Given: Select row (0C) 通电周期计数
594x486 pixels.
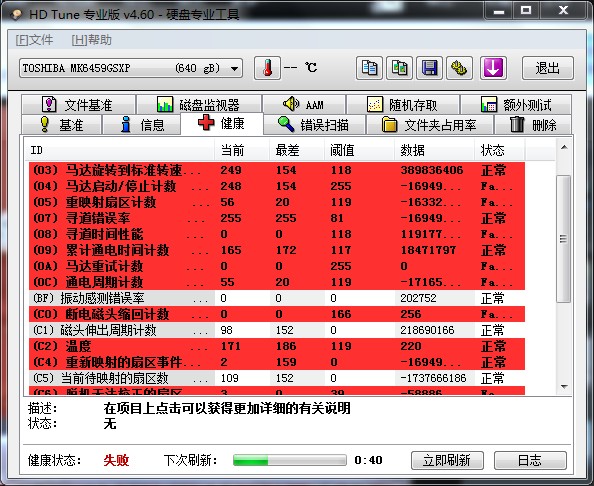Looking at the screenshot, I should click(277, 282).
